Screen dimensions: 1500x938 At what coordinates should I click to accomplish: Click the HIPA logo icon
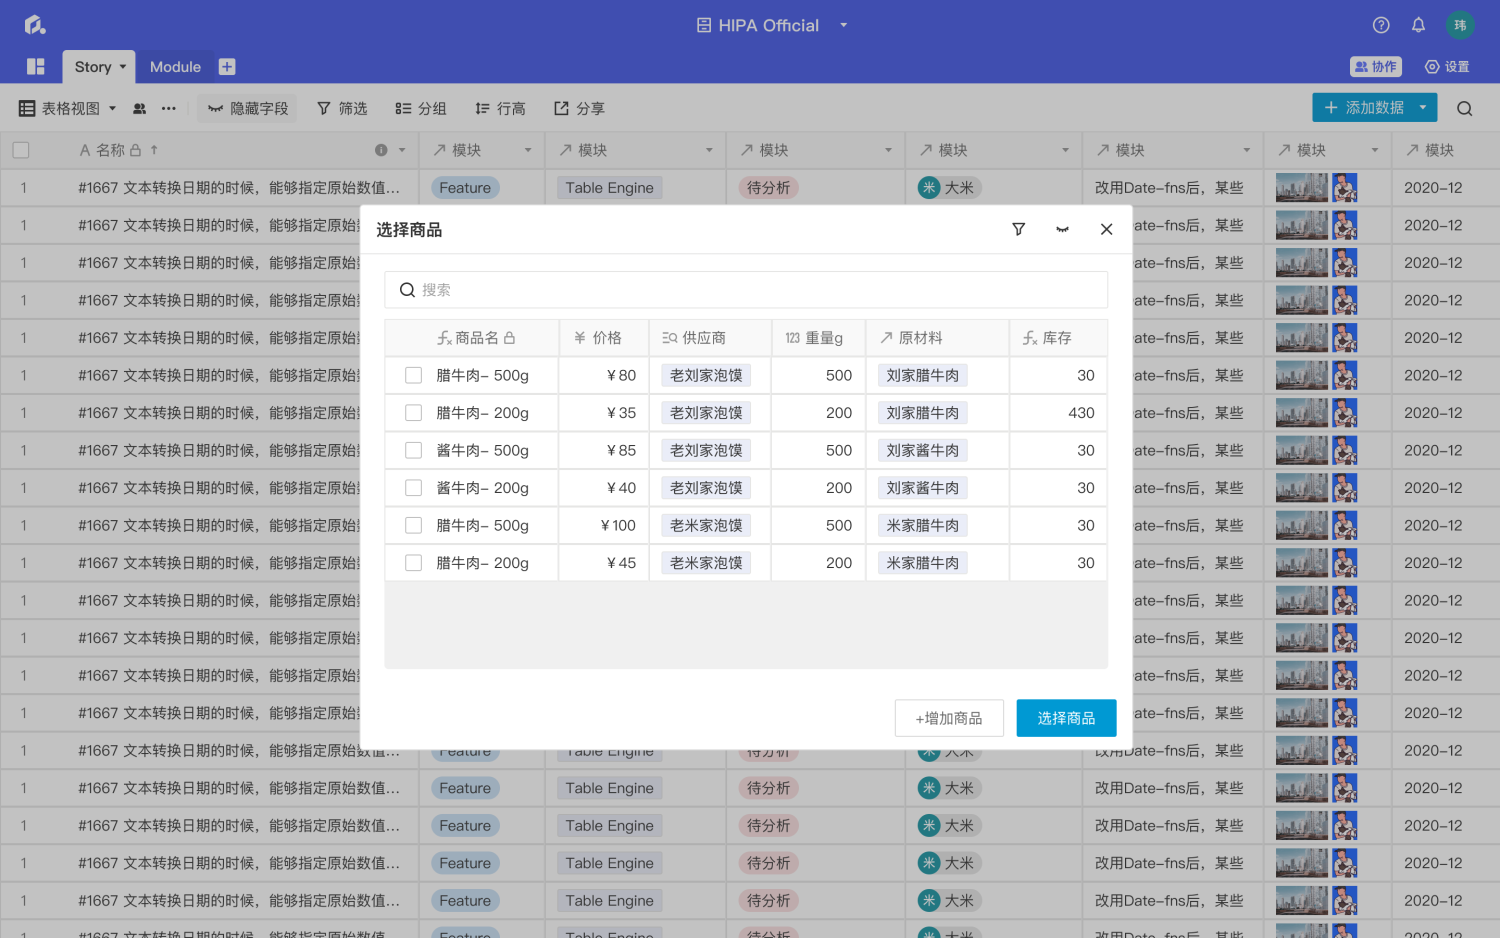[x=35, y=25]
